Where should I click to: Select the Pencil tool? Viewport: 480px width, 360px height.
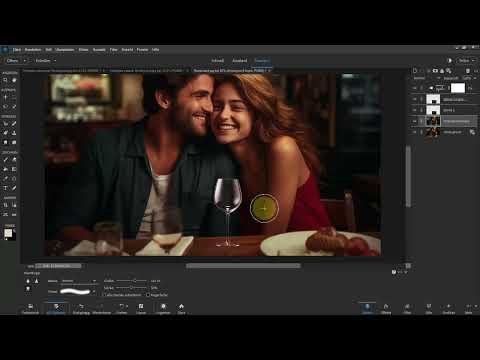14,188
